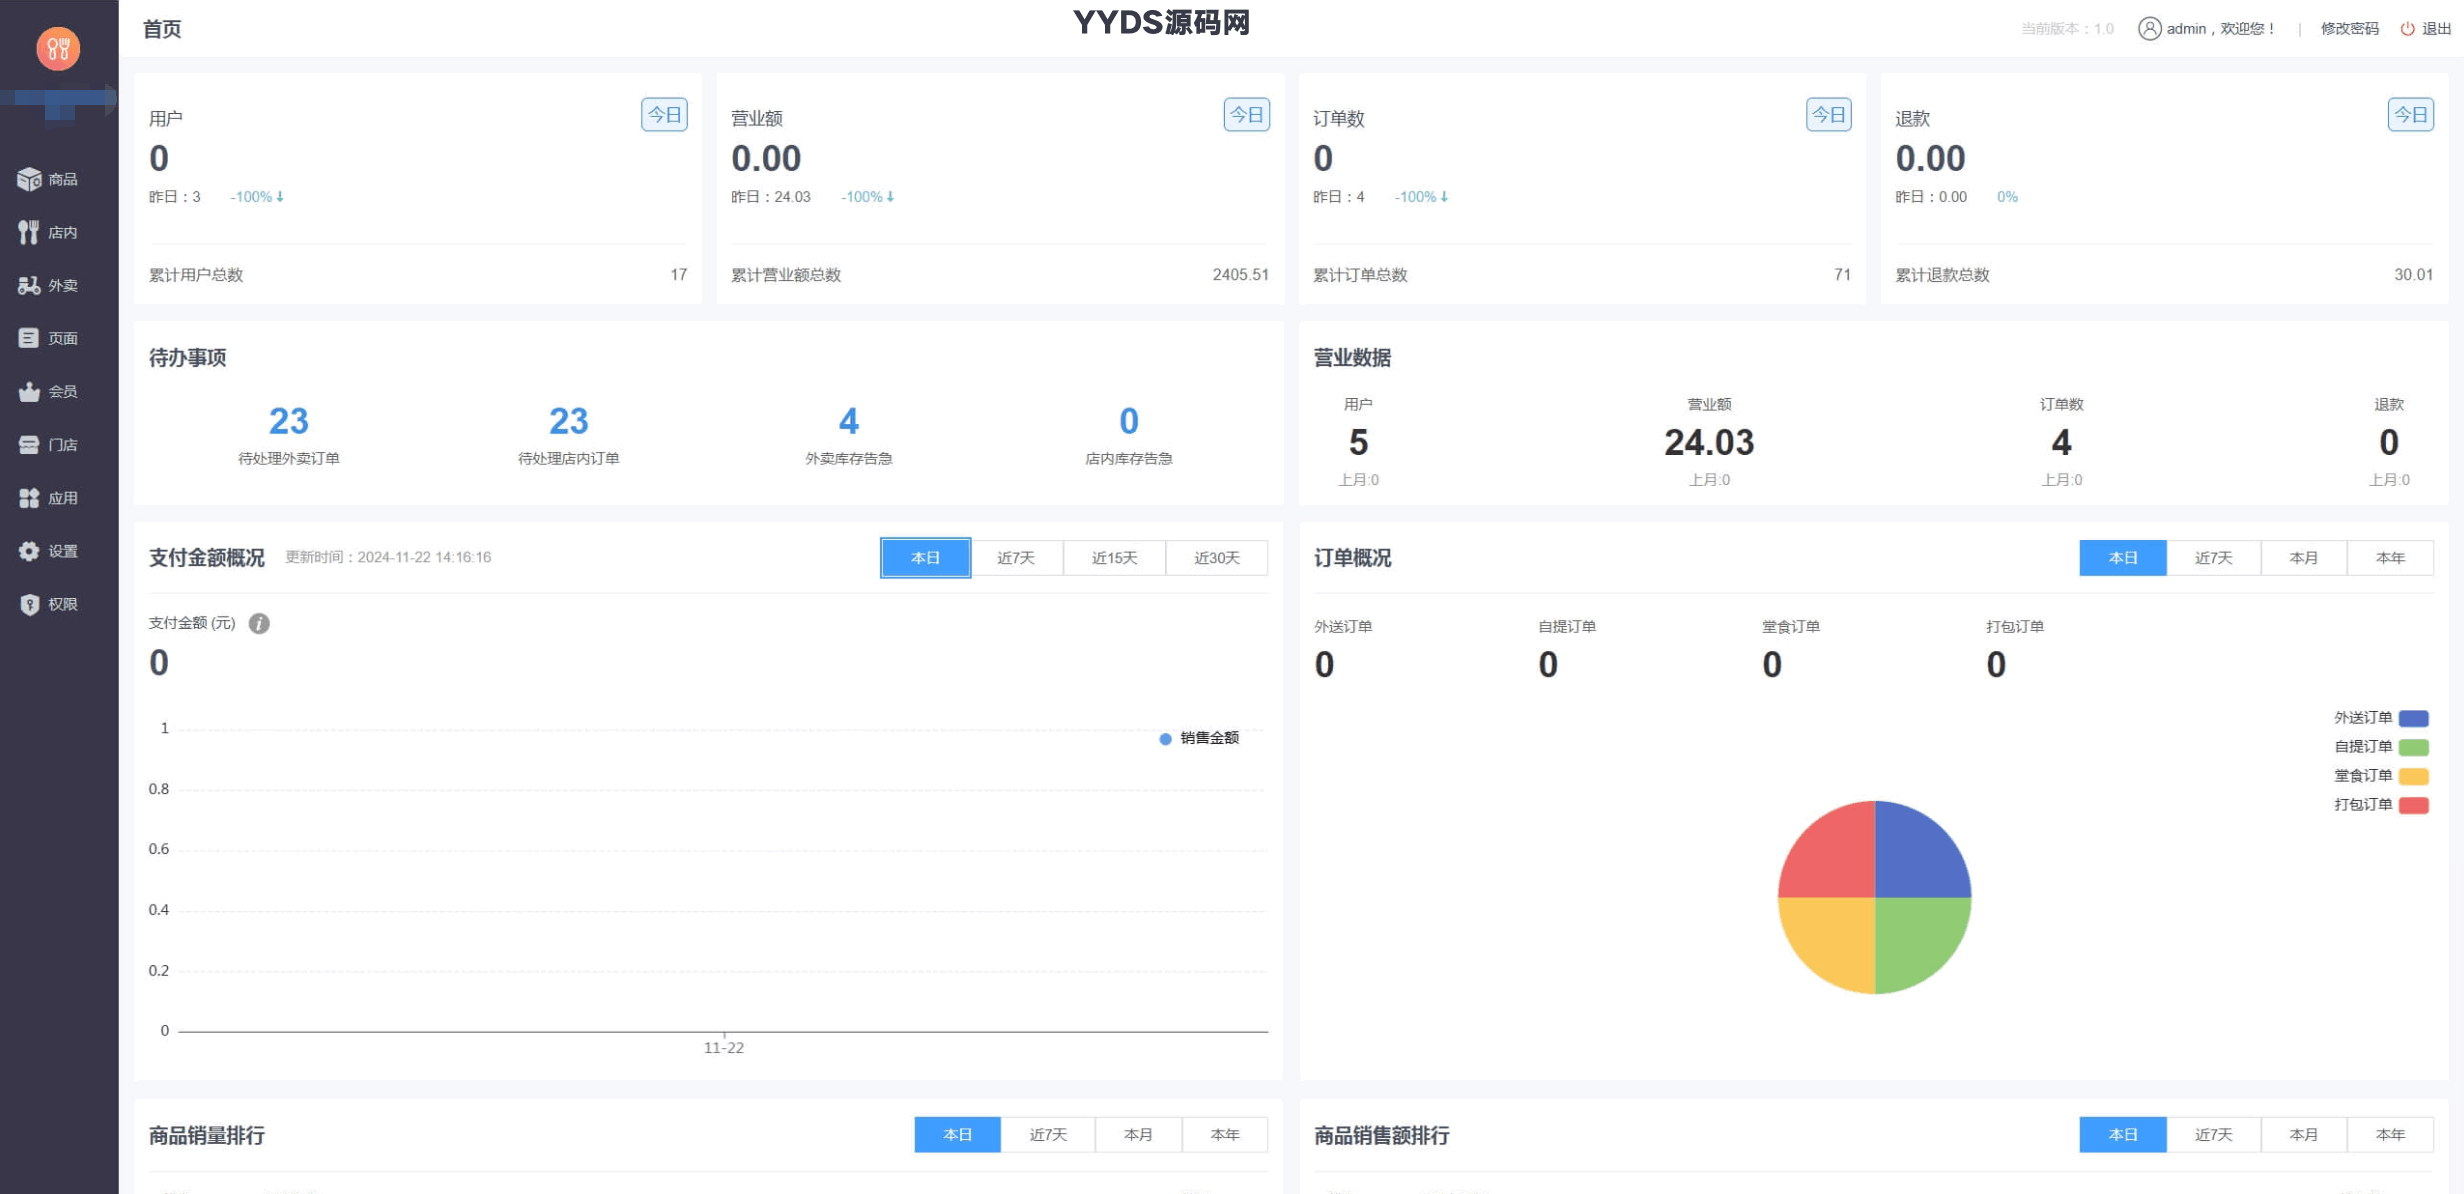
Task: Switch payment overview to 近7天 tab
Action: 1016,558
